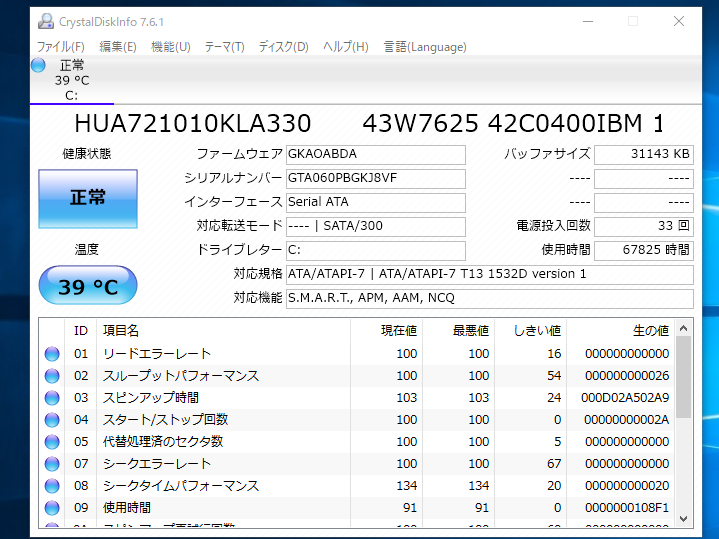719x539 pixels.
Task: Open the 機能(U) menu
Action: [x=171, y=47]
